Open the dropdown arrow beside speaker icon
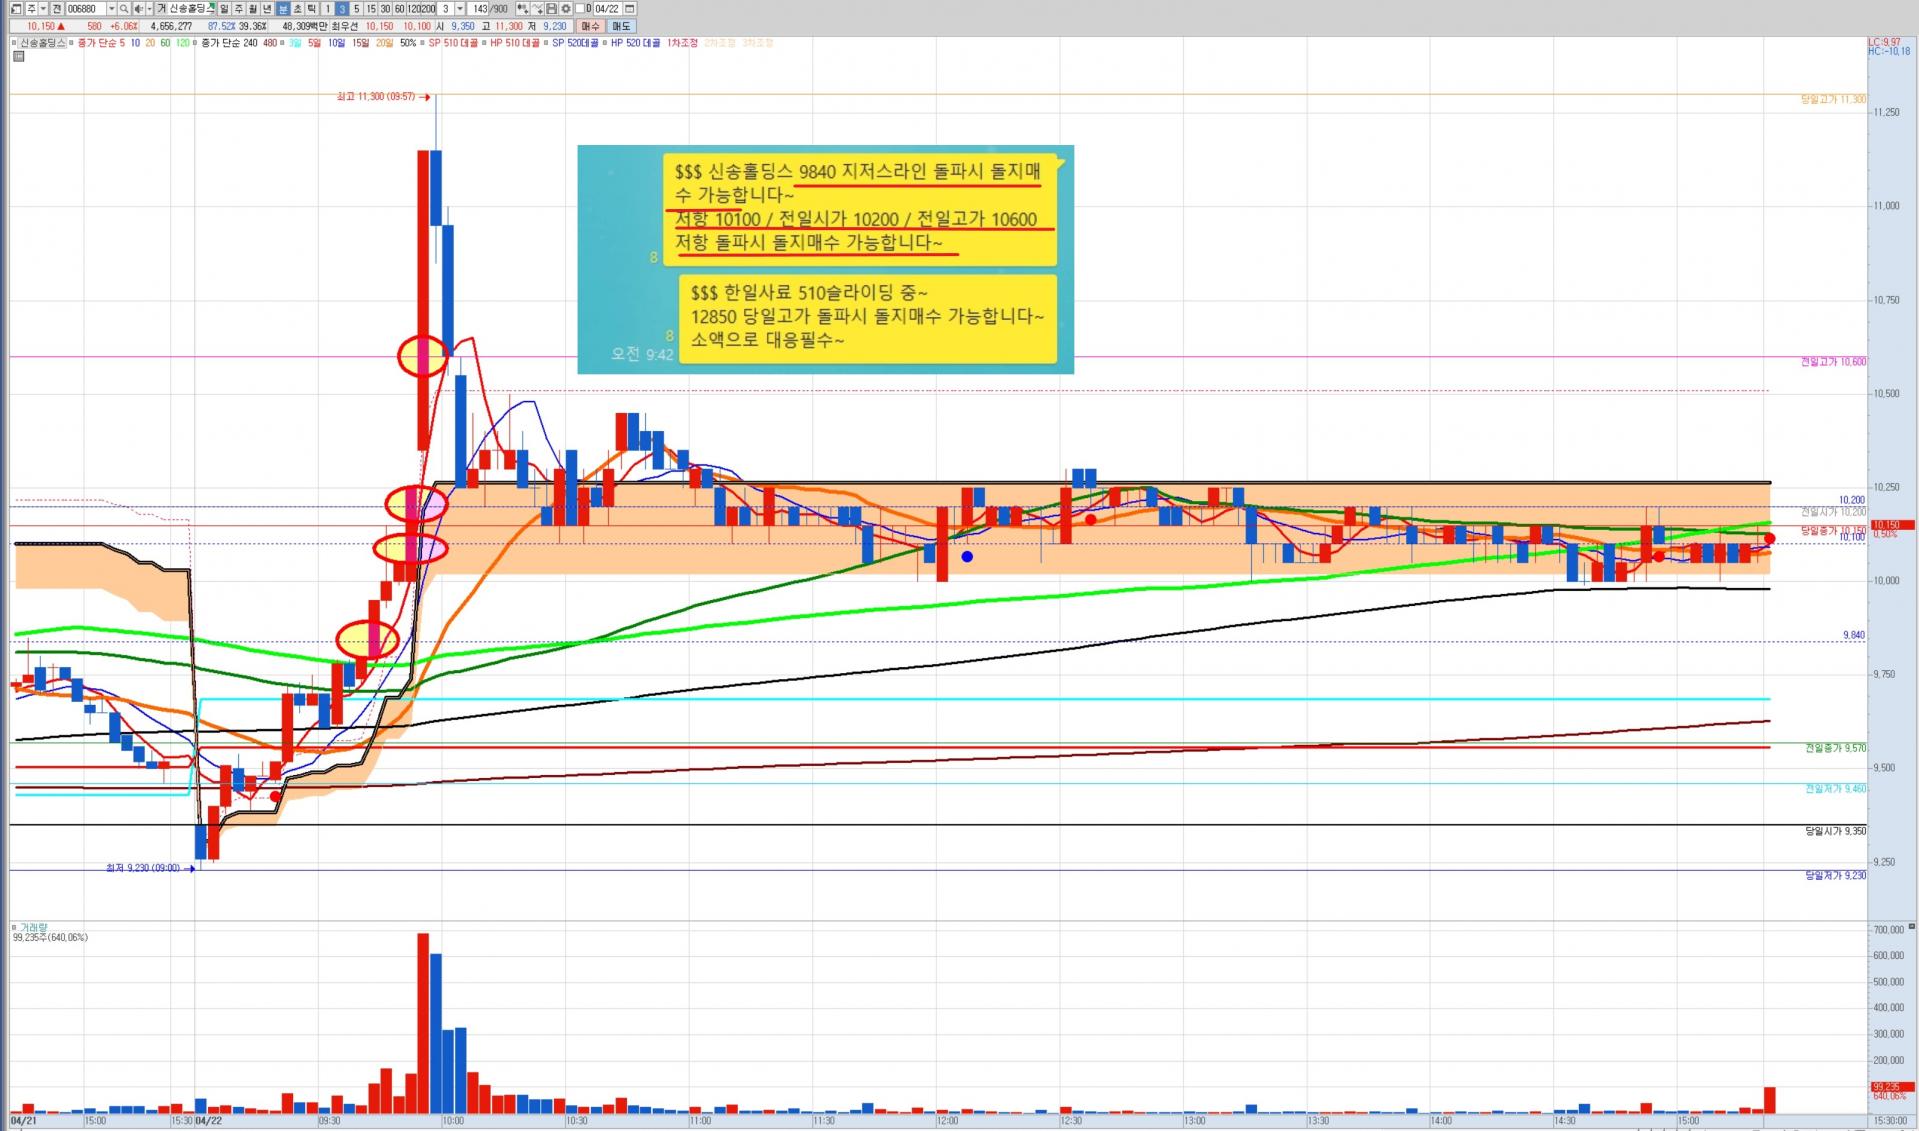1919x1131 pixels. (149, 9)
